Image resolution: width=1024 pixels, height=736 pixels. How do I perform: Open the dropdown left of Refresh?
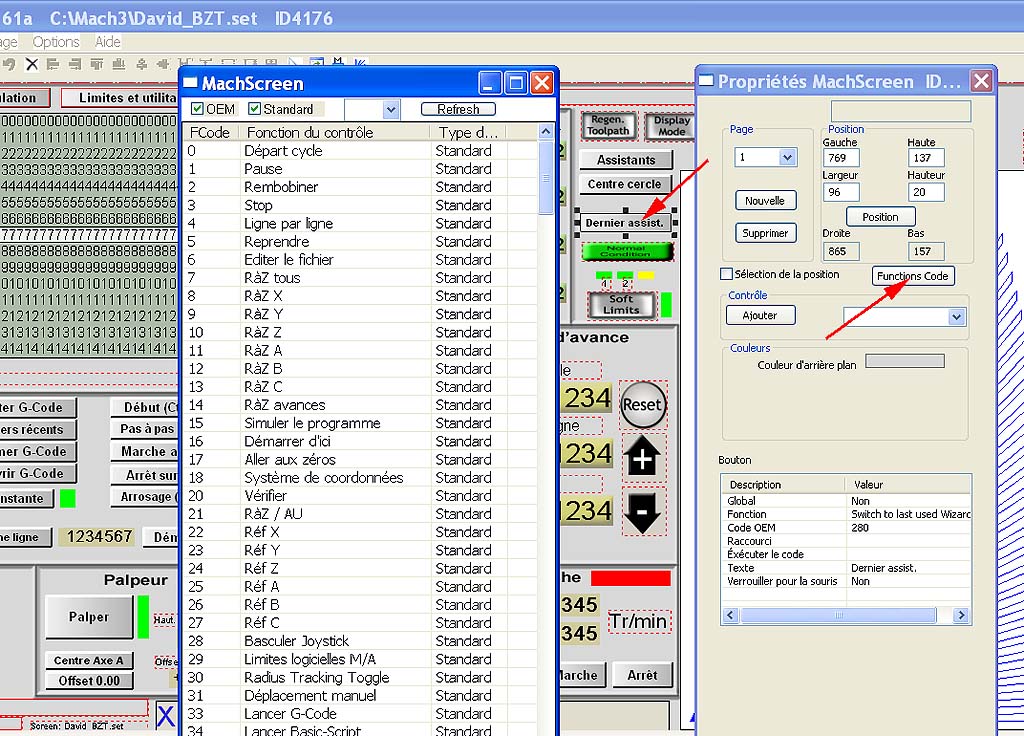coord(391,109)
